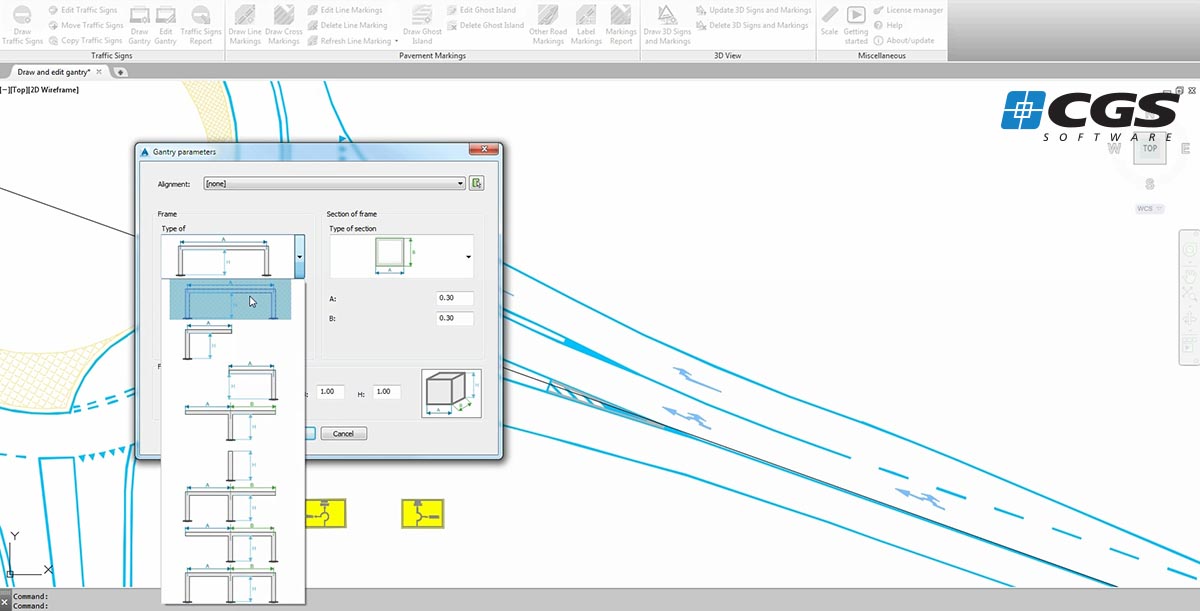Choose Move Traffic Signs command

point(84,25)
